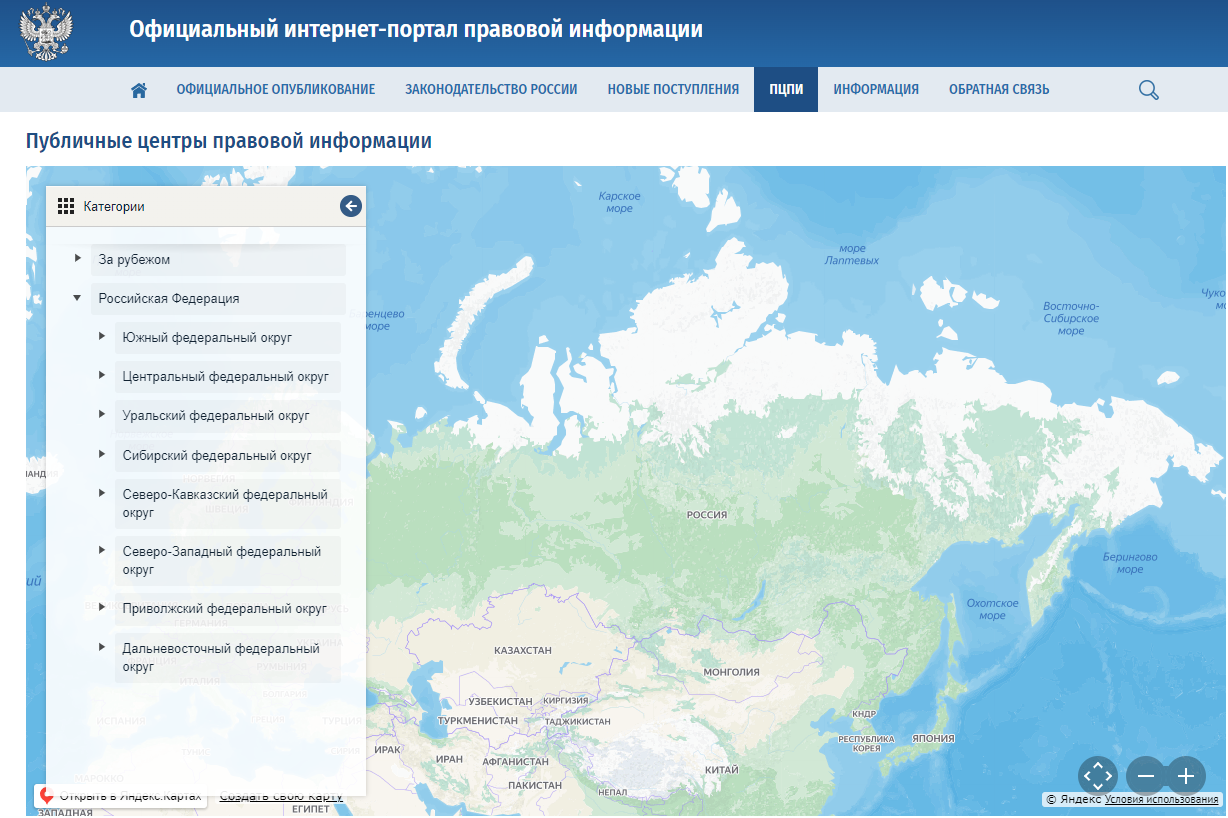Toggle fullscreen map view button

(x=1098, y=776)
